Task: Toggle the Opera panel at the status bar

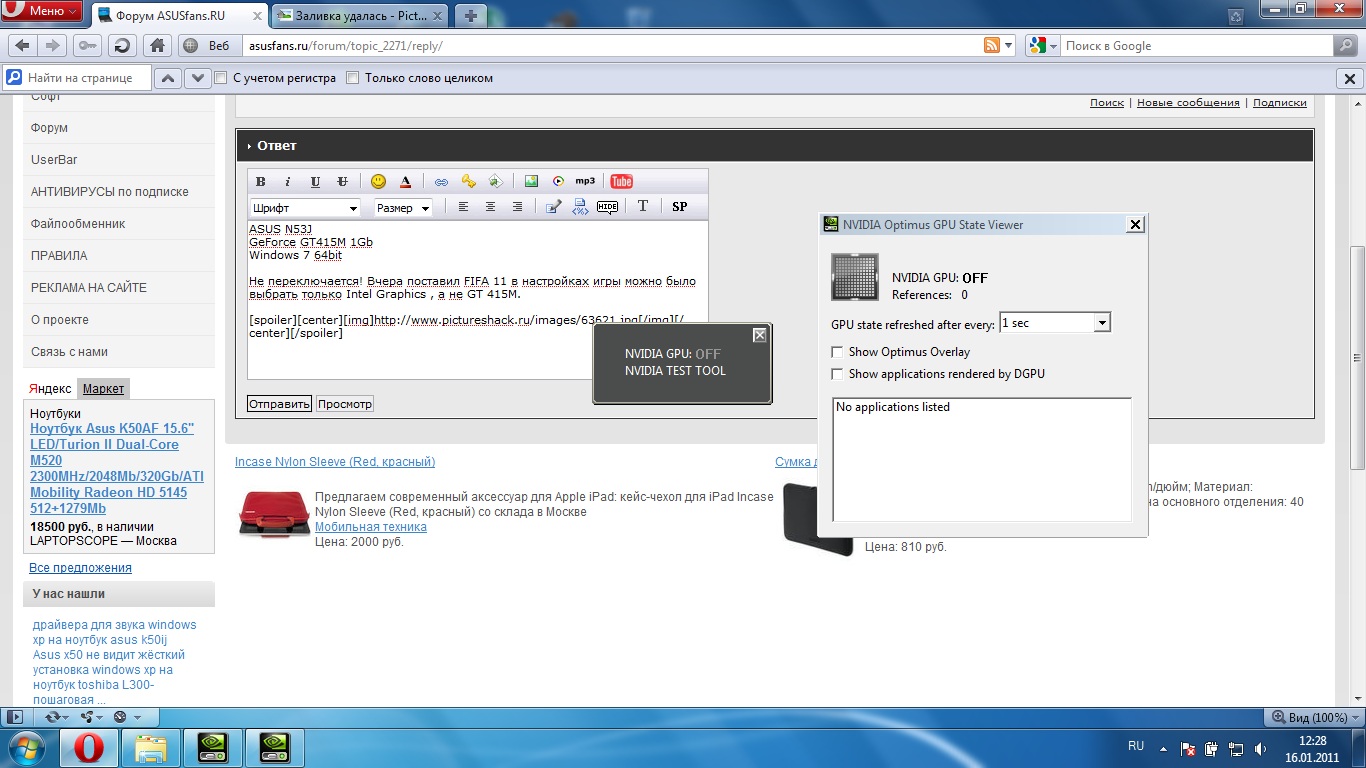Action: pyautogui.click(x=15, y=717)
